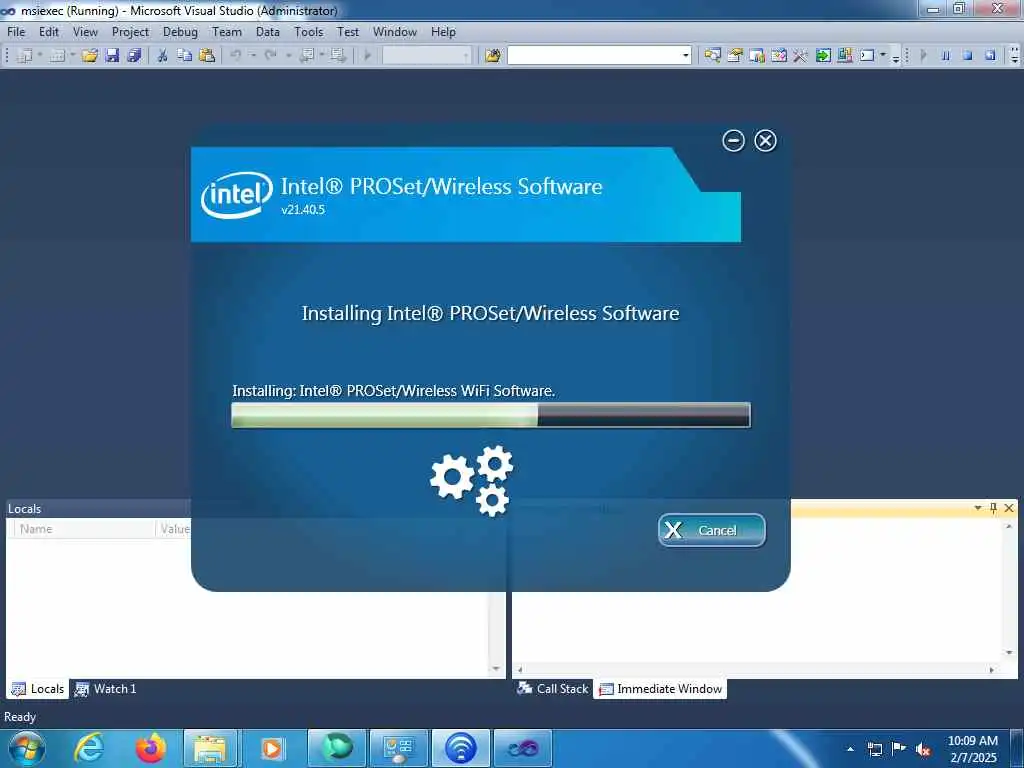Show hidden system tray icons arrow
The image size is (1024, 768).
(x=850, y=749)
